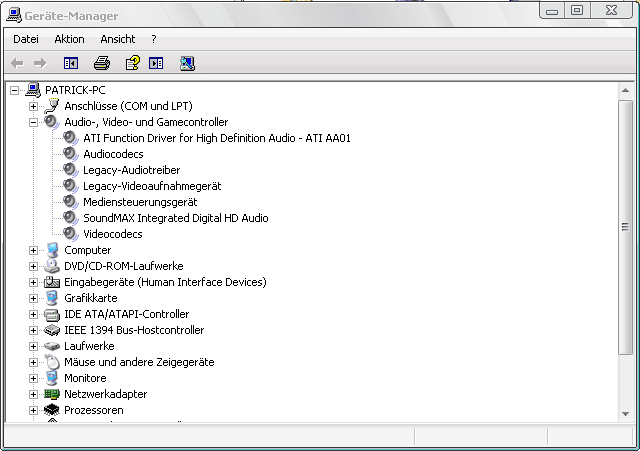Expand Anschlüsse (COM und LPT) node
Image resolution: width=640 pixels, height=451 pixels.
[33, 106]
